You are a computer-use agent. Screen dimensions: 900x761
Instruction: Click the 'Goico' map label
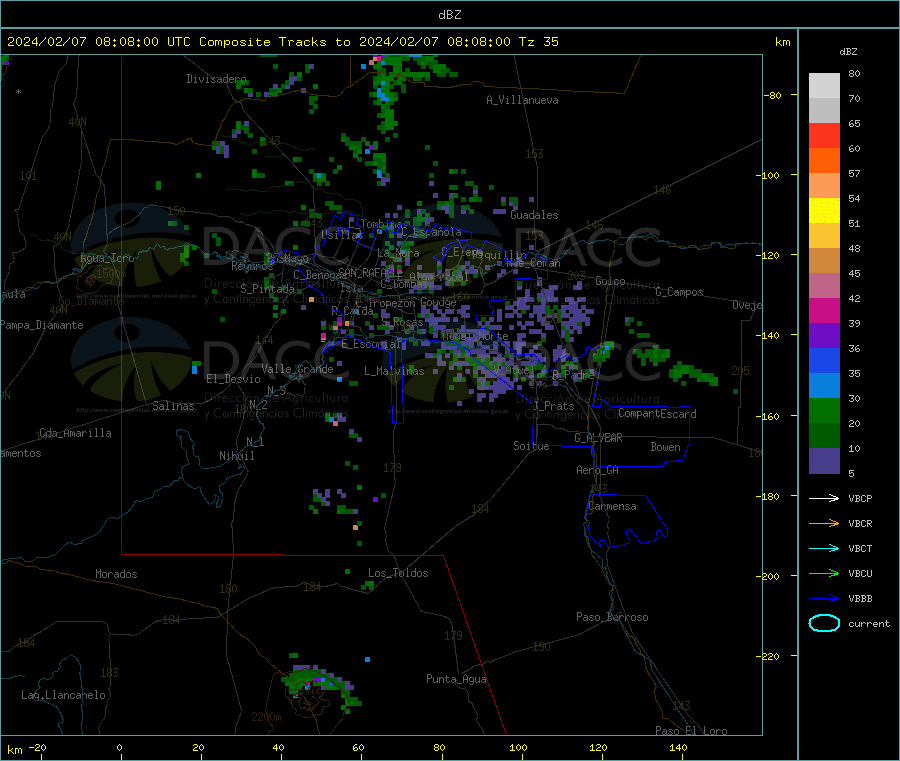tap(610, 281)
